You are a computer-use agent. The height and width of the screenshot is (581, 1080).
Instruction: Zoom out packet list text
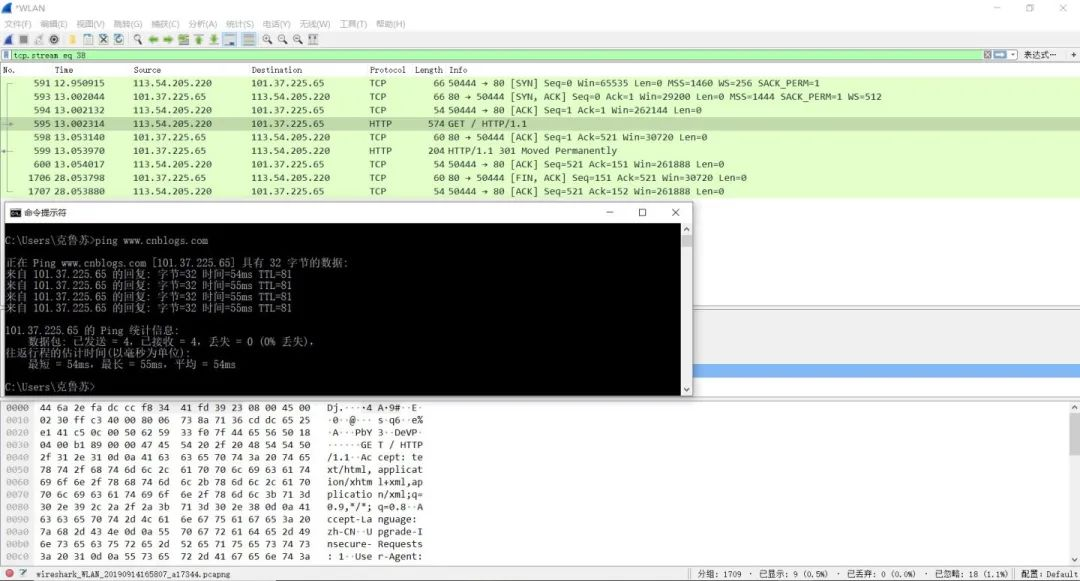point(282,39)
